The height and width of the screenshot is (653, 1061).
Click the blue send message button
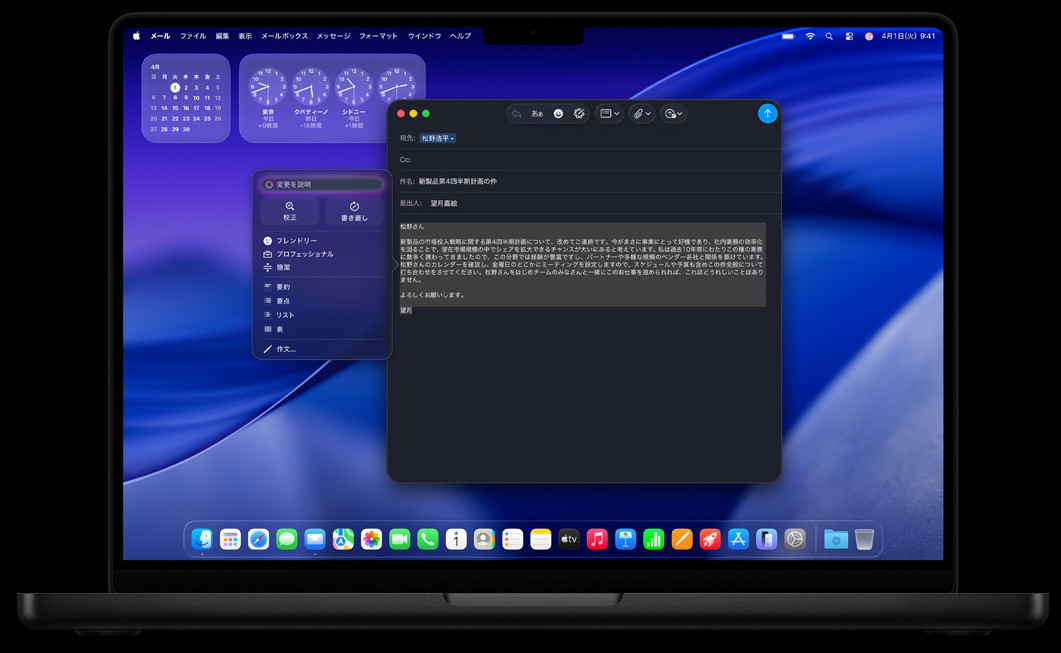click(x=767, y=114)
